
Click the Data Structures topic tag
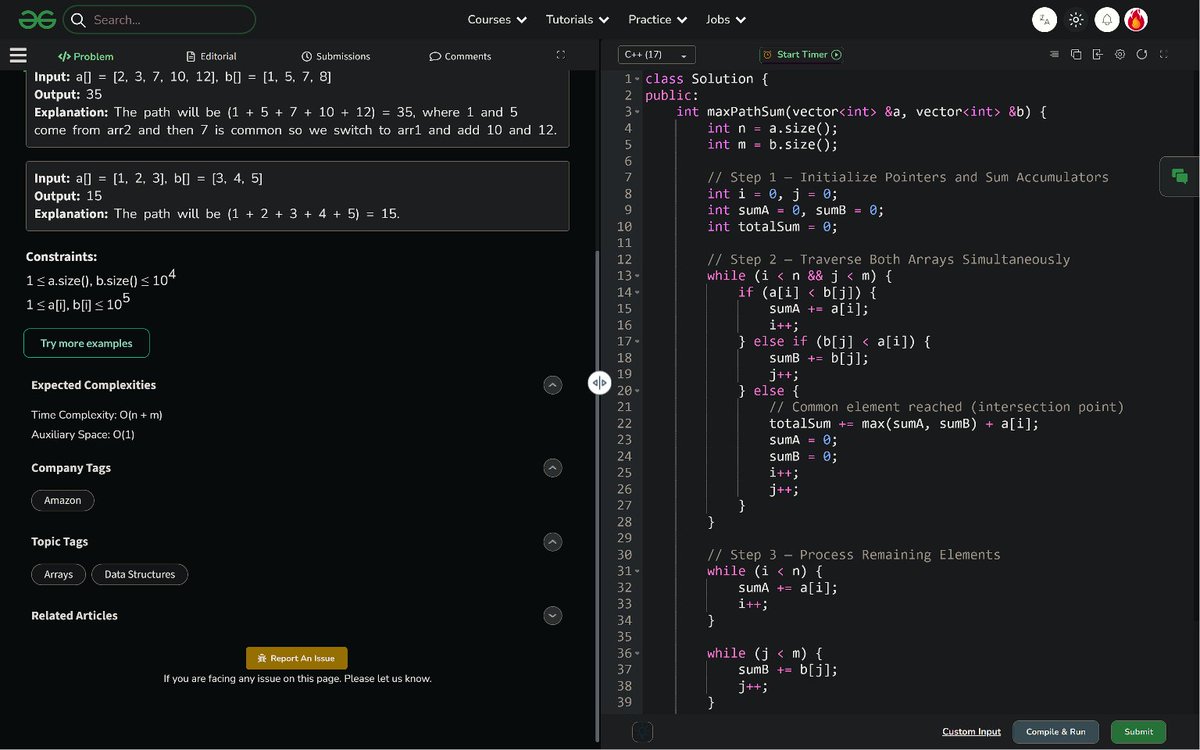point(140,574)
